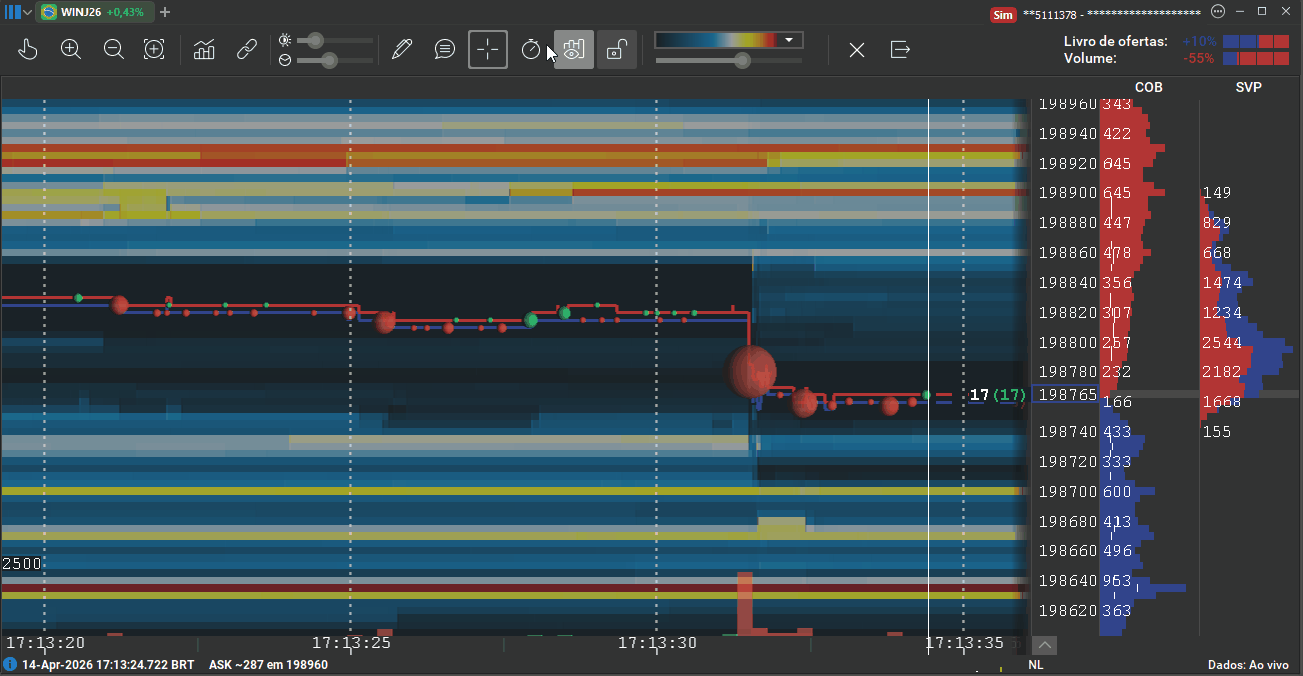The height and width of the screenshot is (676, 1303).
Task: Add a new tab with plus button
Action: pyautogui.click(x=165, y=12)
